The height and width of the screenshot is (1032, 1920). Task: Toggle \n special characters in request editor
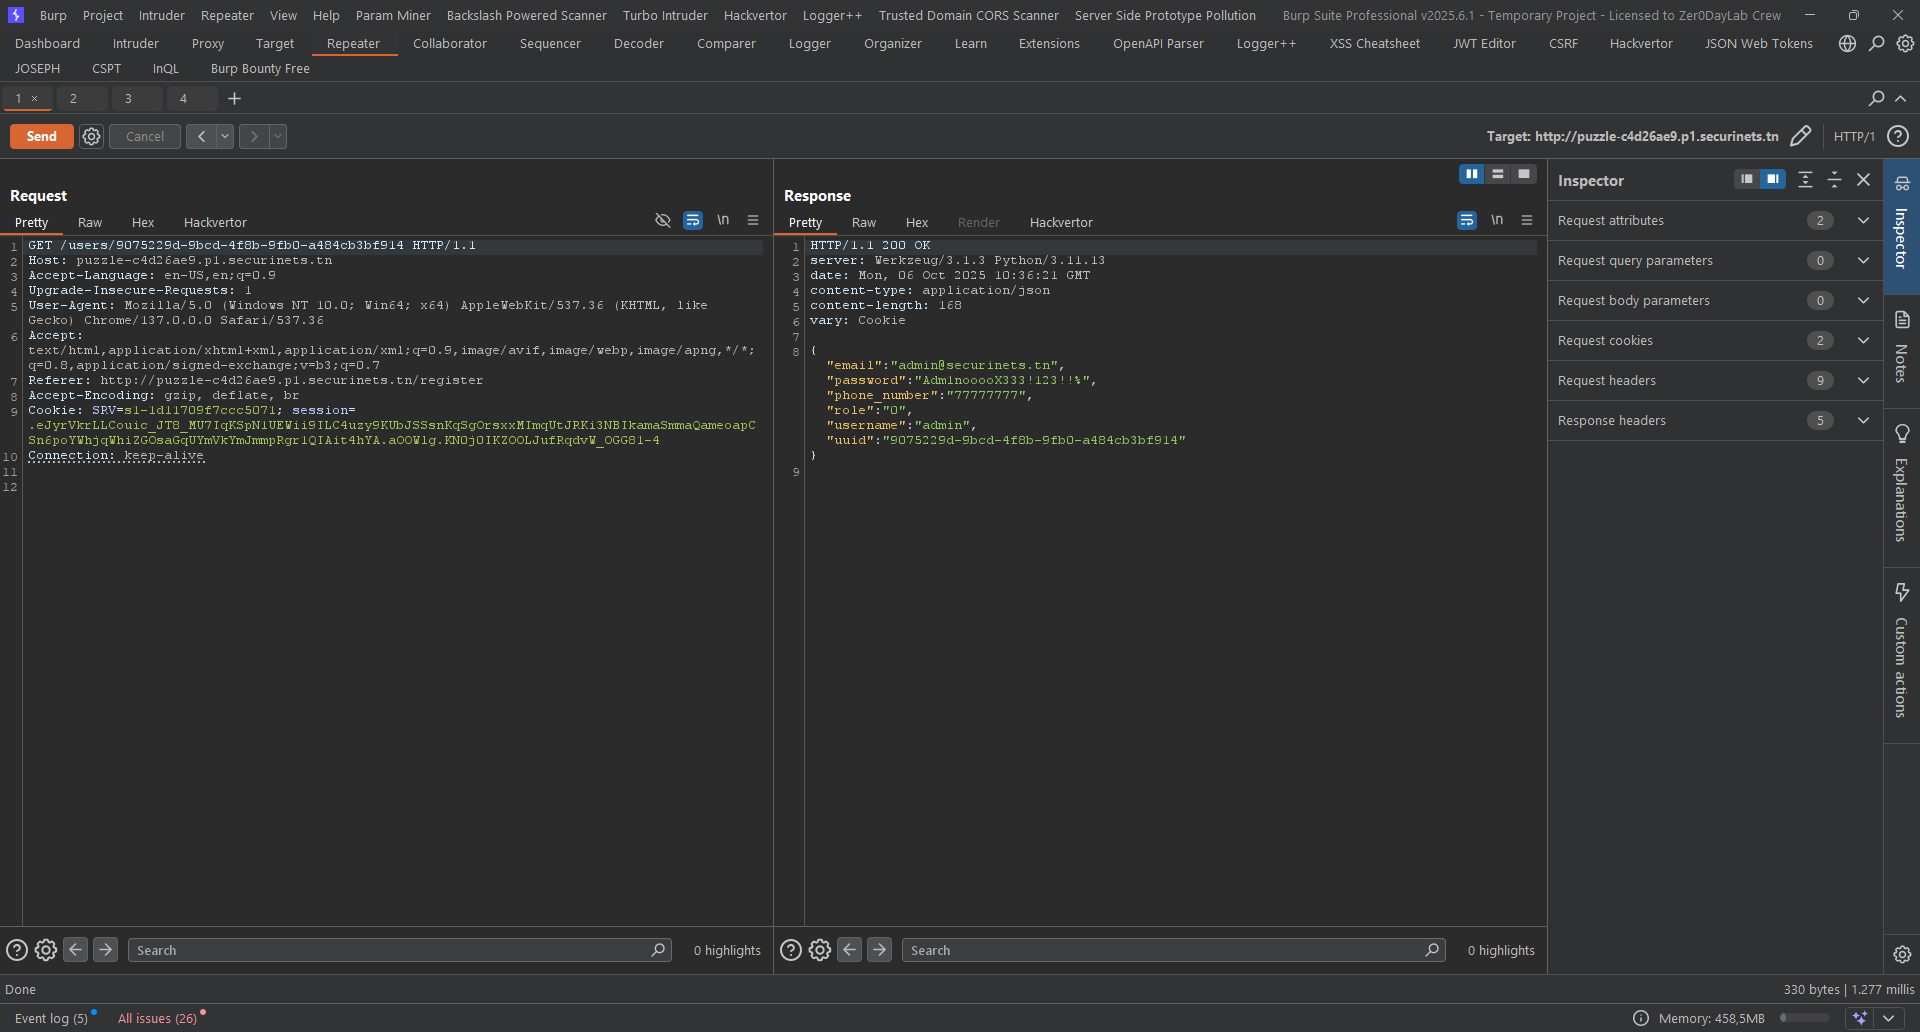[723, 220]
